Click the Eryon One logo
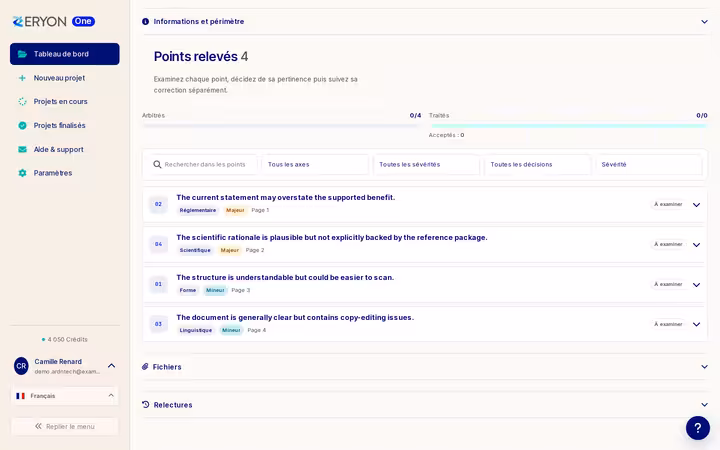 pyautogui.click(x=53, y=22)
